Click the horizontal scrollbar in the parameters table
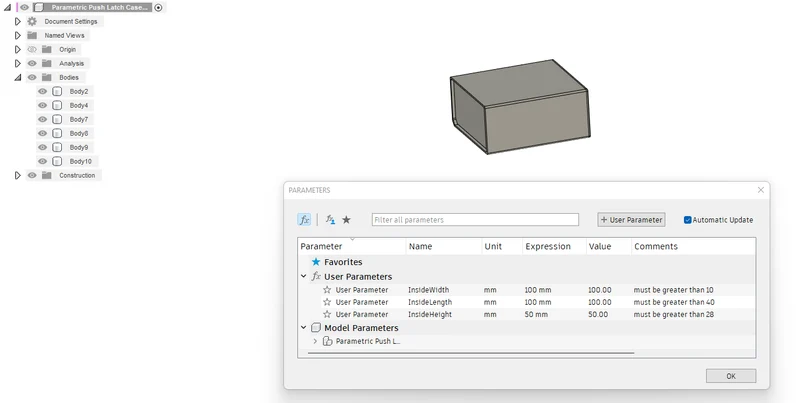The height and width of the screenshot is (403, 800). pos(471,352)
